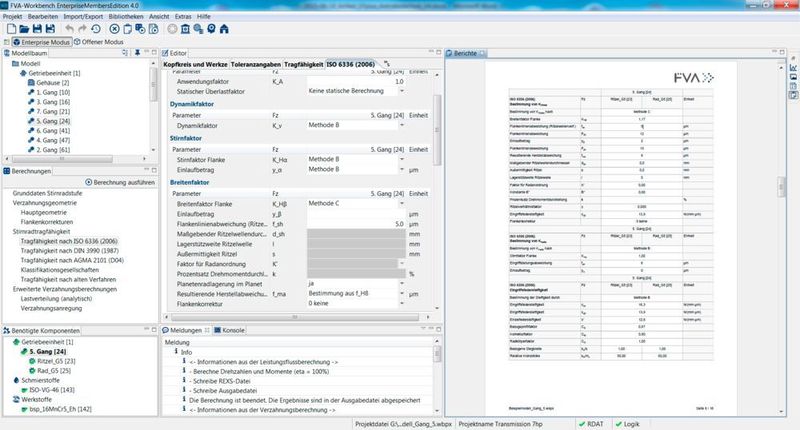Viewport: 800px width, 430px height.
Task: Click the editor panel vertical scrollbar
Action: pyautogui.click(x=438, y=150)
